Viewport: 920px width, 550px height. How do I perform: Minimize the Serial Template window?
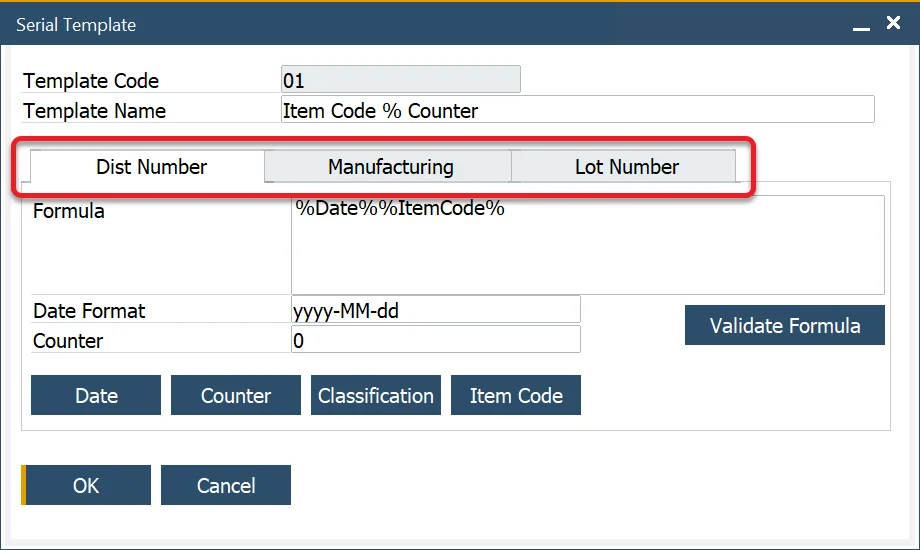point(861,24)
